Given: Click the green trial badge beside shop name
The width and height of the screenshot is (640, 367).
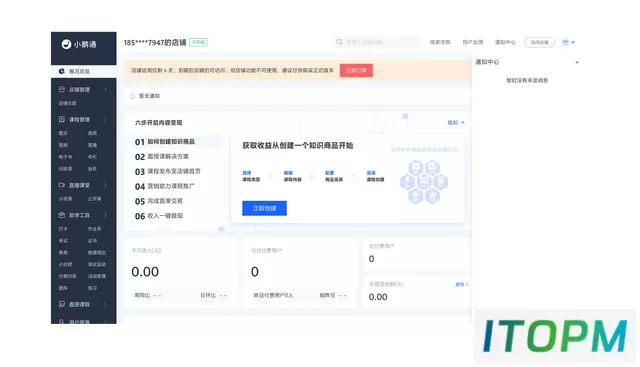Looking at the screenshot, I should click(198, 42).
